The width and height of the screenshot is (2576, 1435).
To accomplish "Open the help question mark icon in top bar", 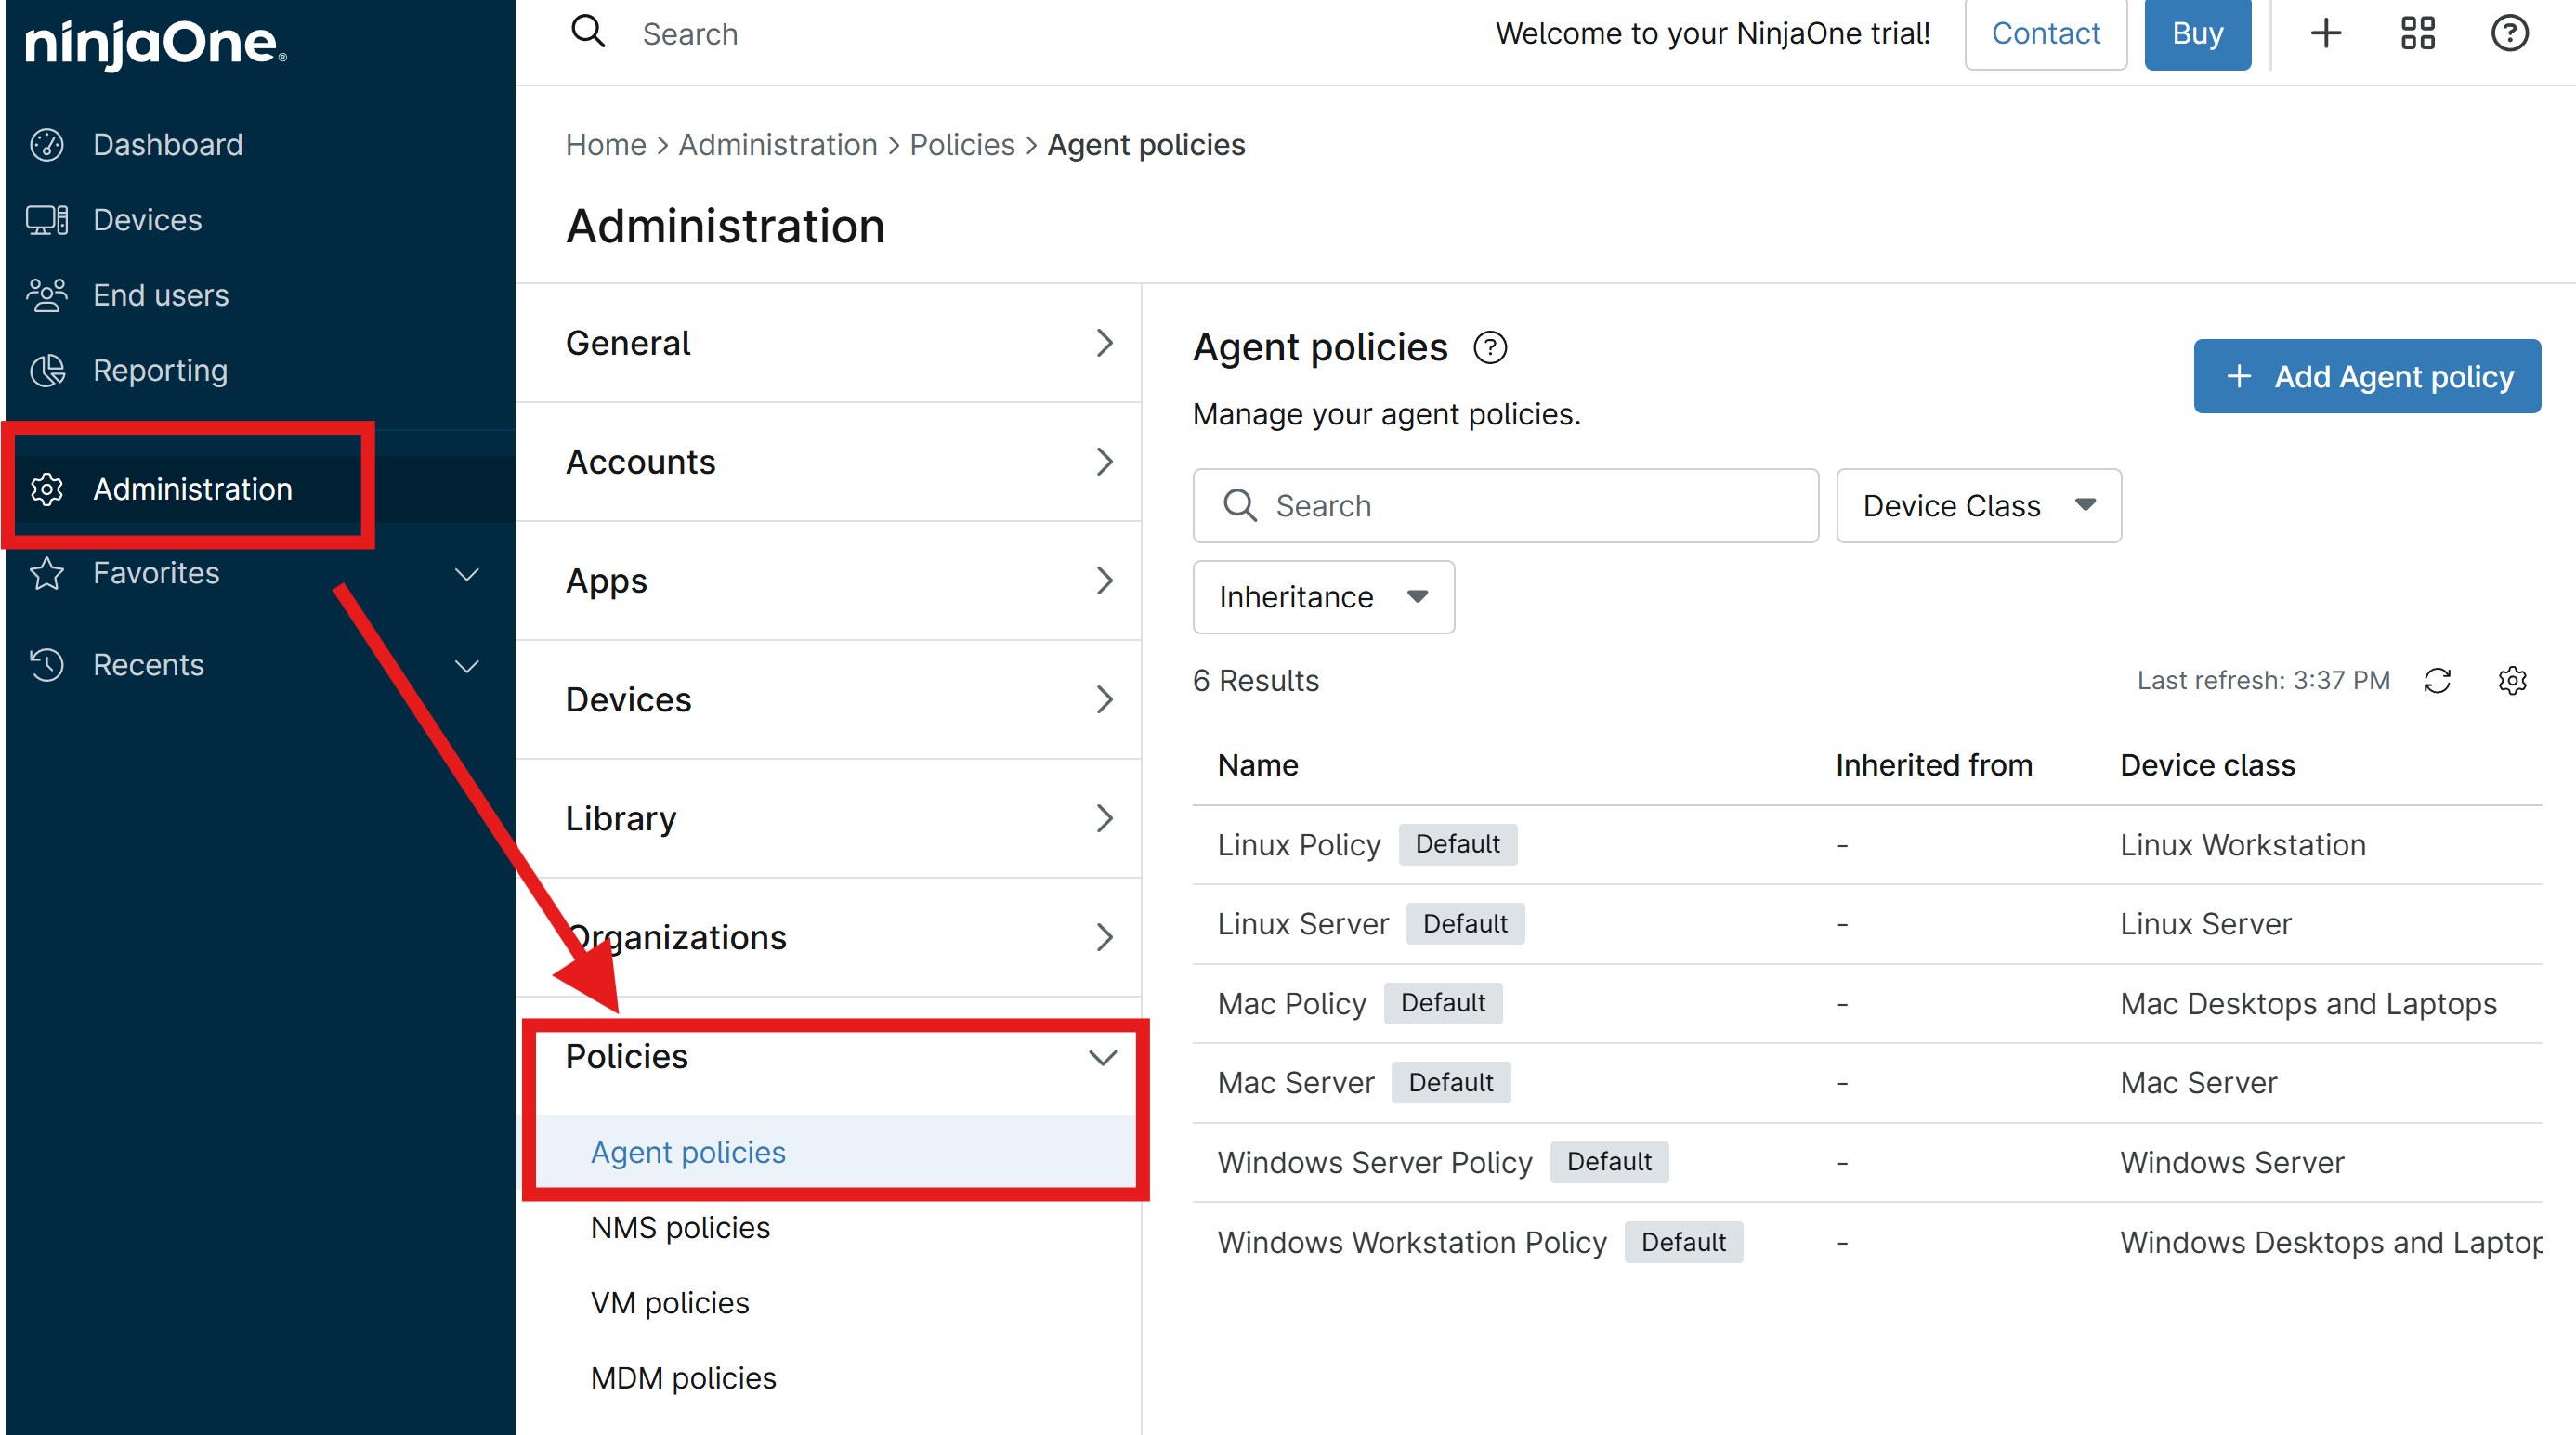I will [x=2509, y=33].
